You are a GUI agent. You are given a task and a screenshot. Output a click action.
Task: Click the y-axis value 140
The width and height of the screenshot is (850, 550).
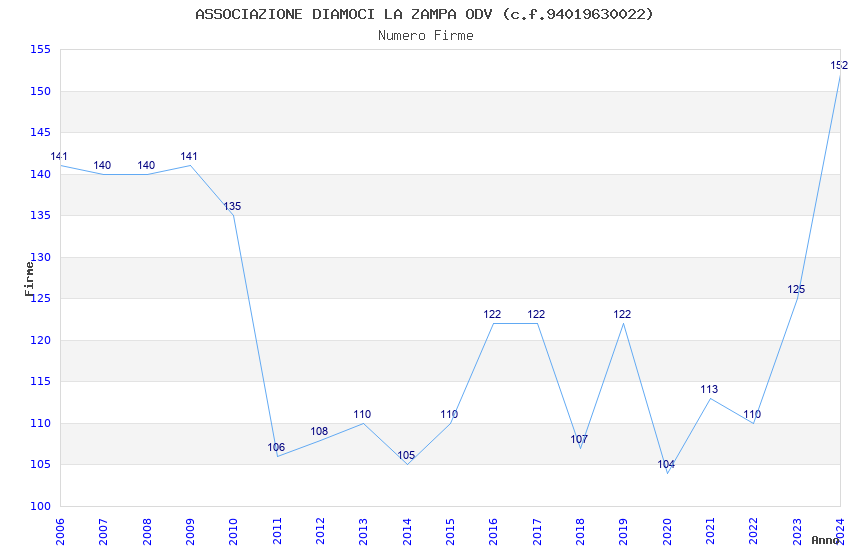[40, 174]
